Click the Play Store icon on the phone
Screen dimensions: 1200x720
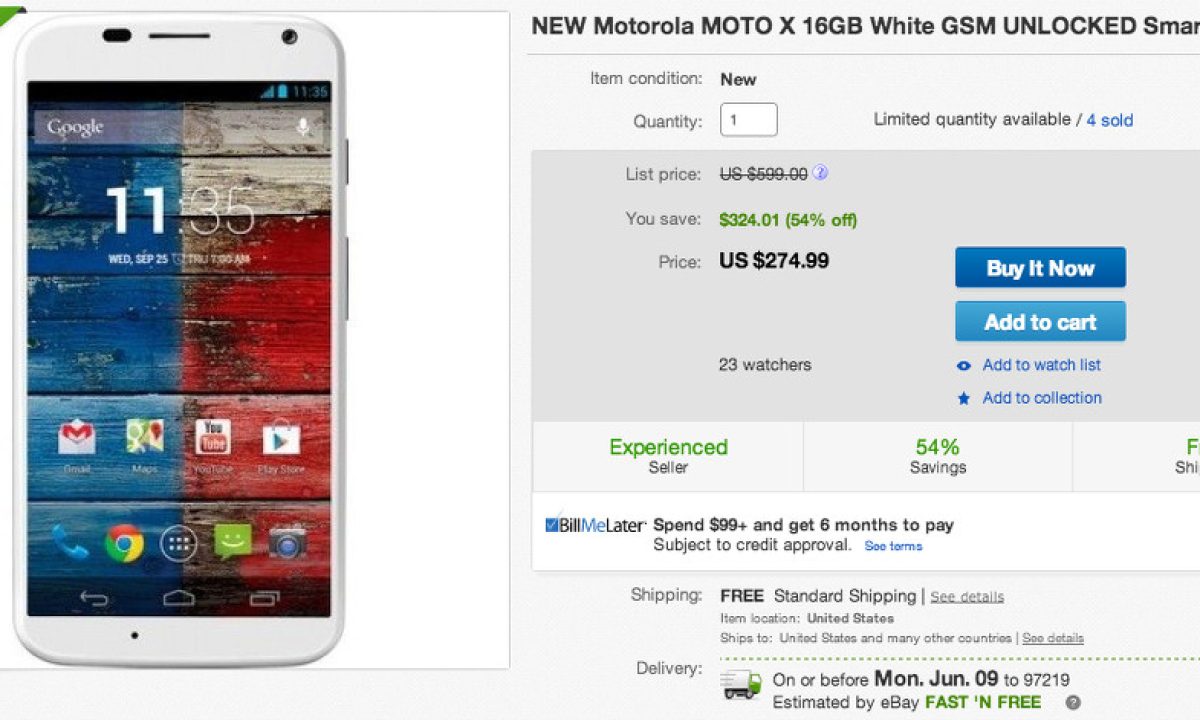(x=281, y=439)
